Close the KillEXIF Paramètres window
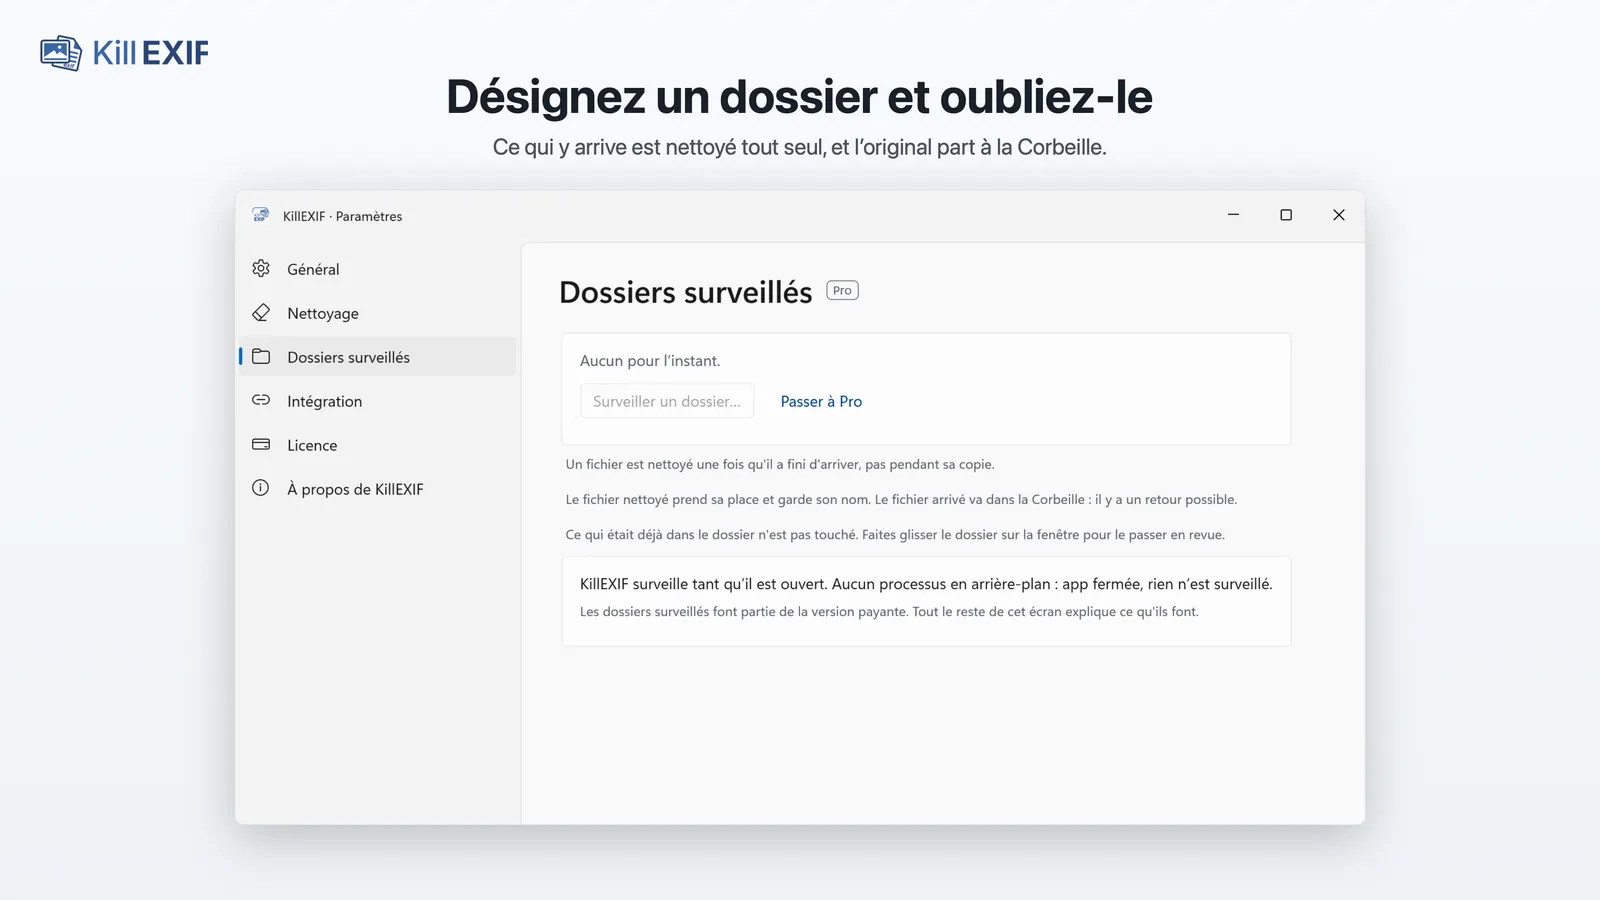This screenshot has width=1600, height=900. click(1339, 215)
